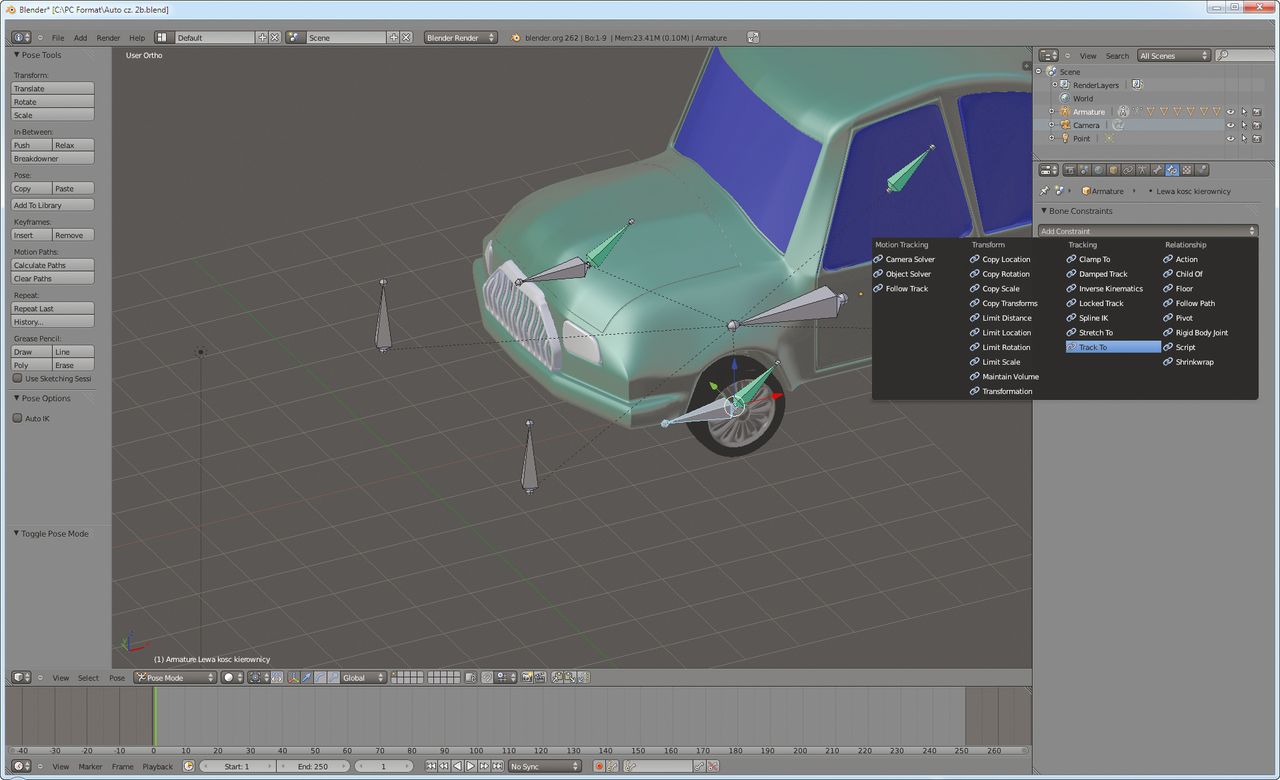Open the Scene properties tab icon
This screenshot has width=1280, height=780.
(x=1084, y=170)
